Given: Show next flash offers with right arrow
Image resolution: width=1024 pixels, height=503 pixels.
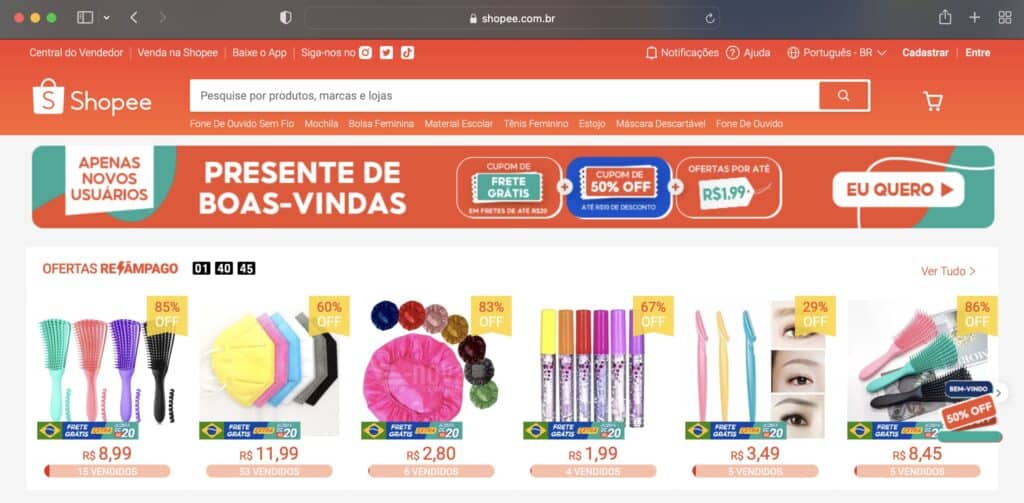Looking at the screenshot, I should pos(999,393).
